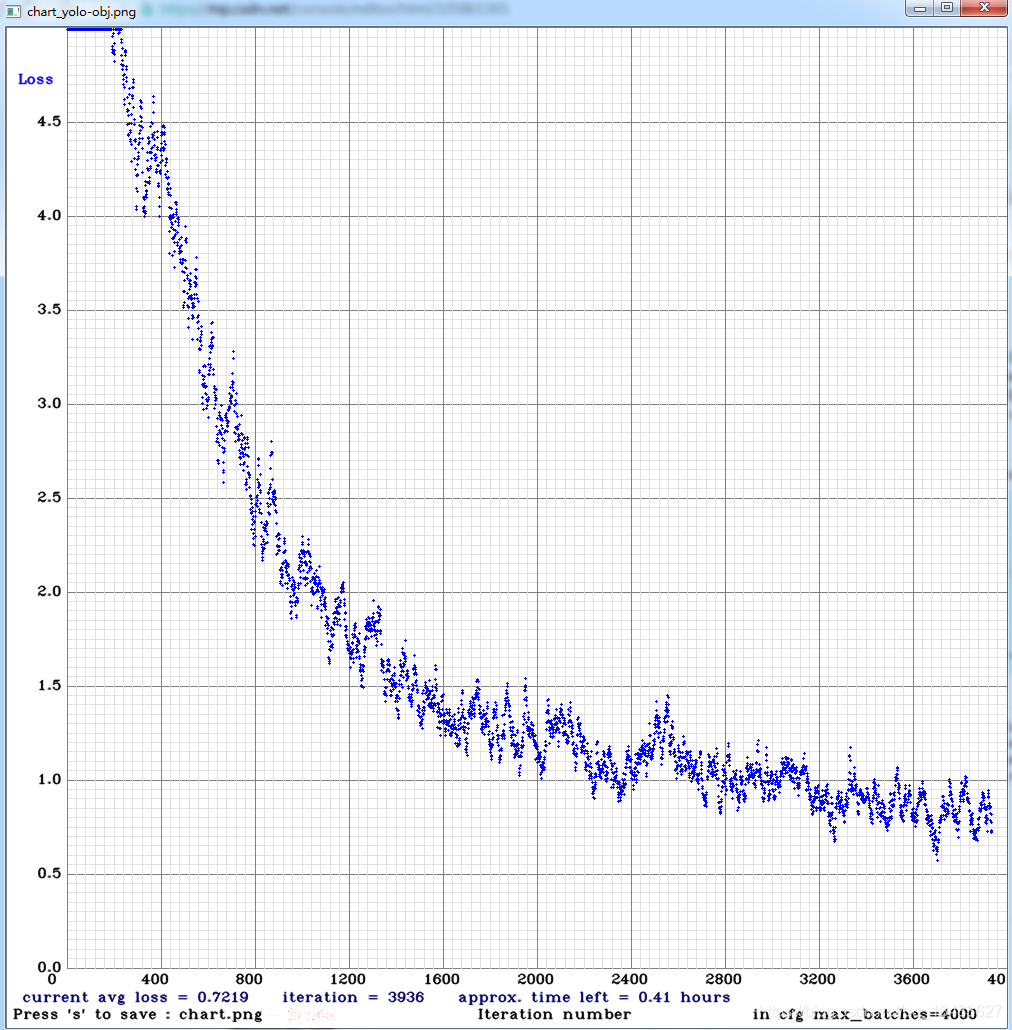Screen dimensions: 1012x1030
Task: Click the 2.0 loss axis value
Action: pos(49,591)
